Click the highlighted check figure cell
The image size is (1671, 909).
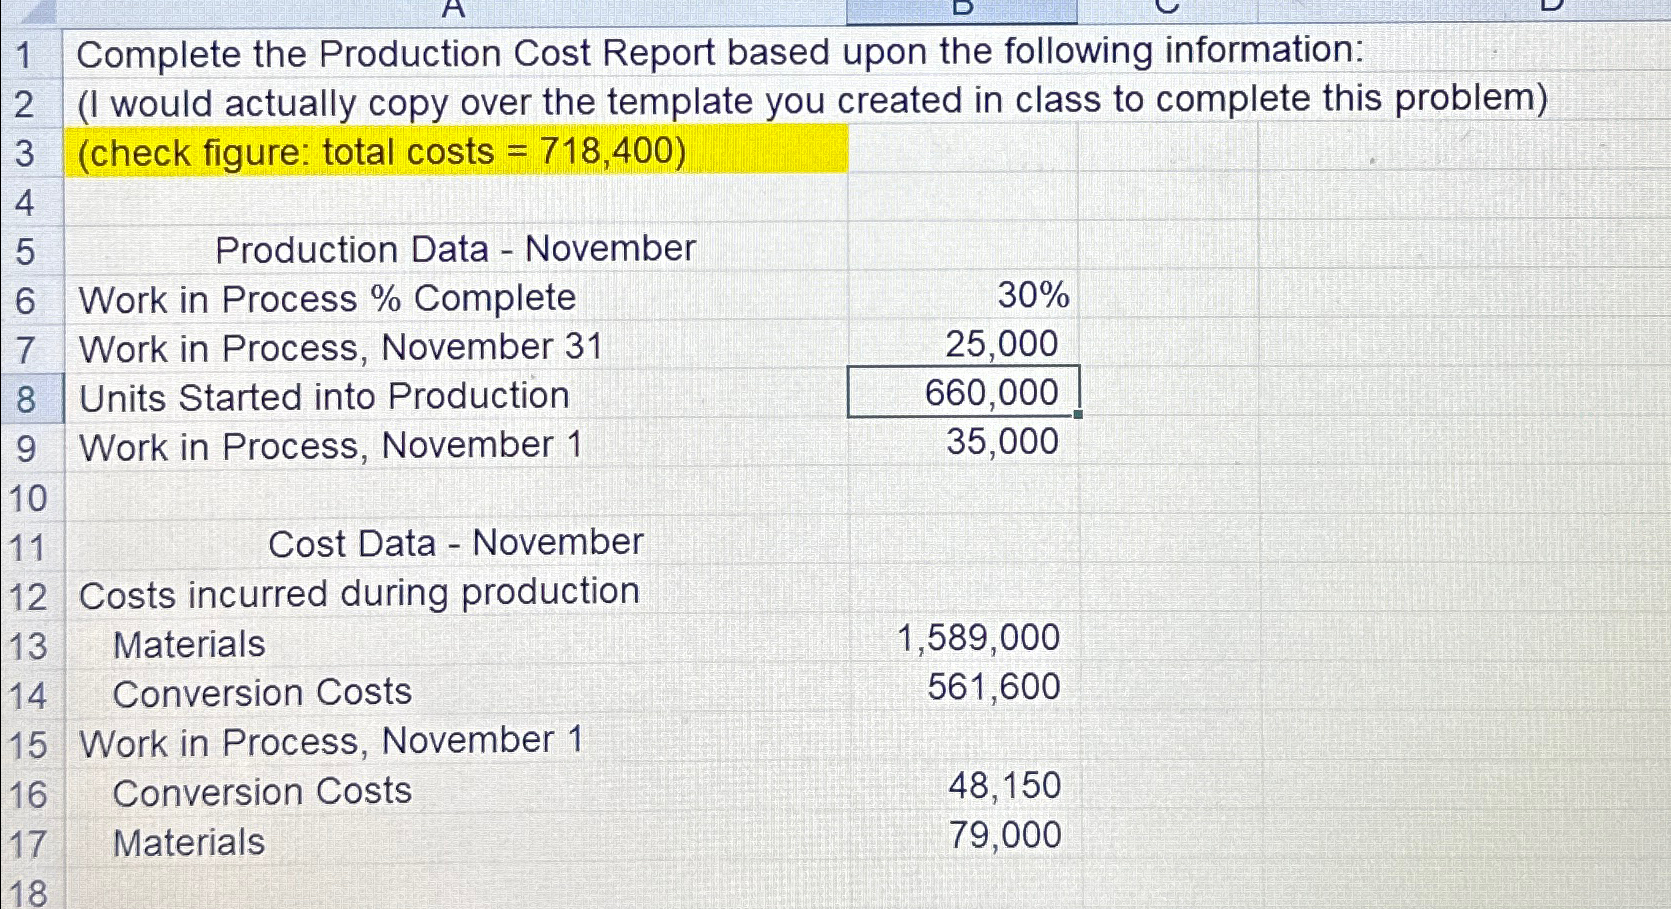coord(456,151)
